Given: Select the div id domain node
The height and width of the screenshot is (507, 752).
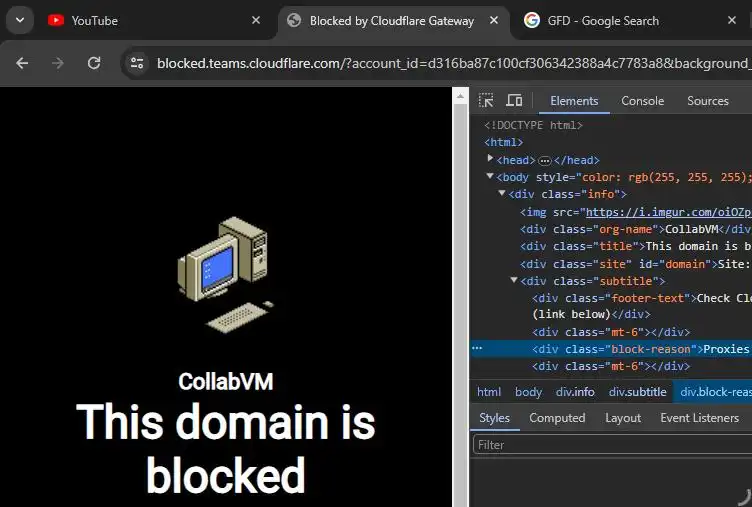Looking at the screenshot, I should (x=636, y=264).
